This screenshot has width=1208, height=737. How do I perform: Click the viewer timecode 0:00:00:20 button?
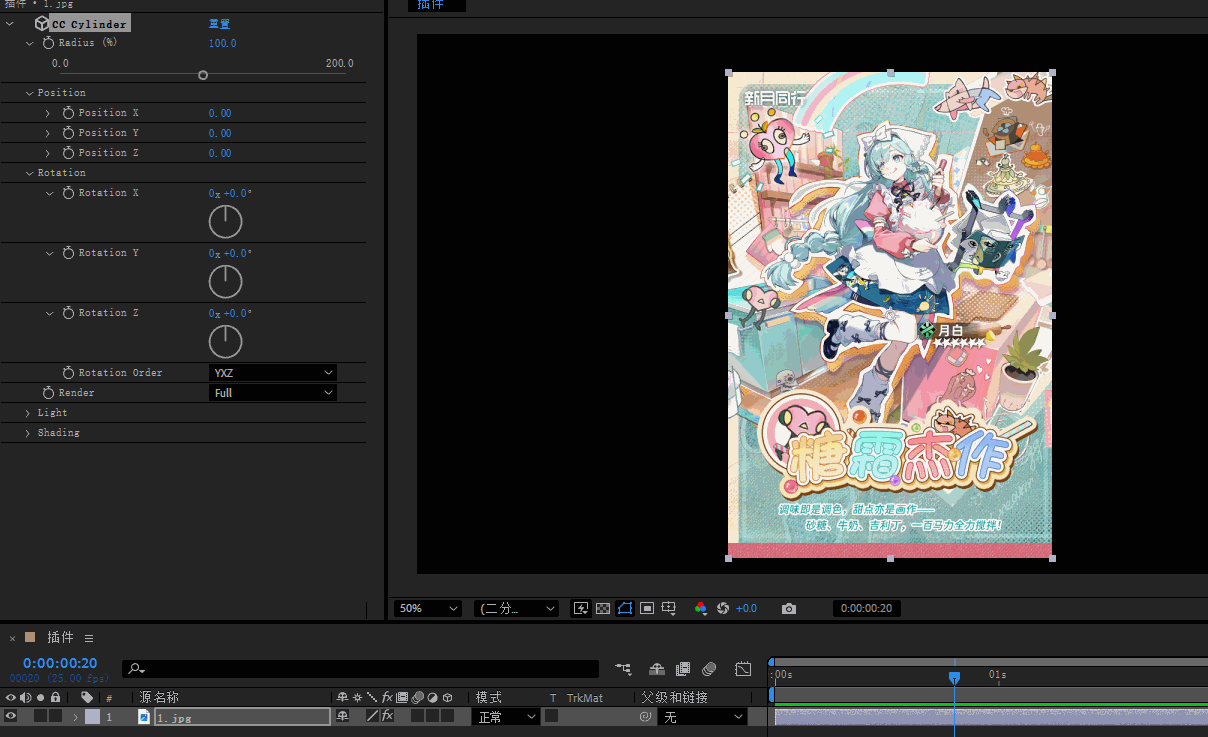[x=866, y=608]
